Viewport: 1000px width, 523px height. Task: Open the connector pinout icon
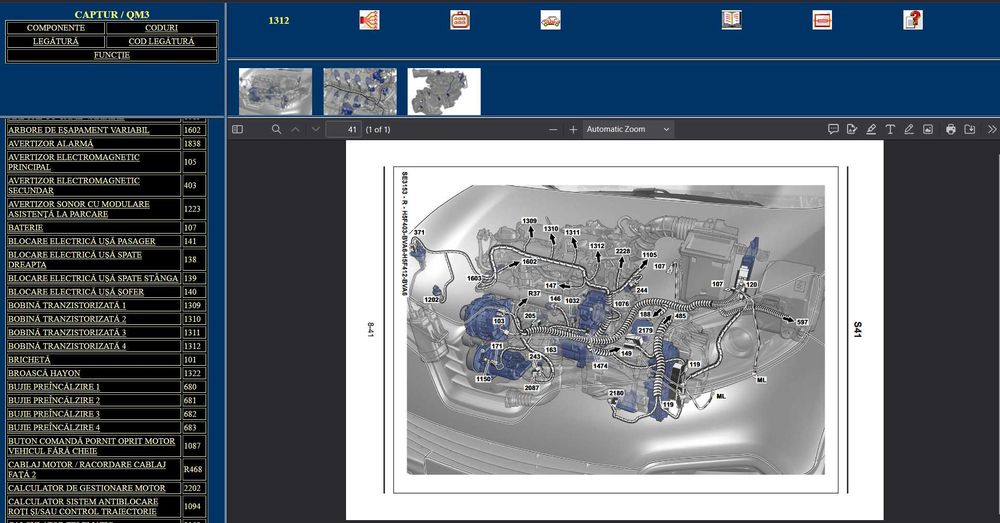tap(460, 20)
